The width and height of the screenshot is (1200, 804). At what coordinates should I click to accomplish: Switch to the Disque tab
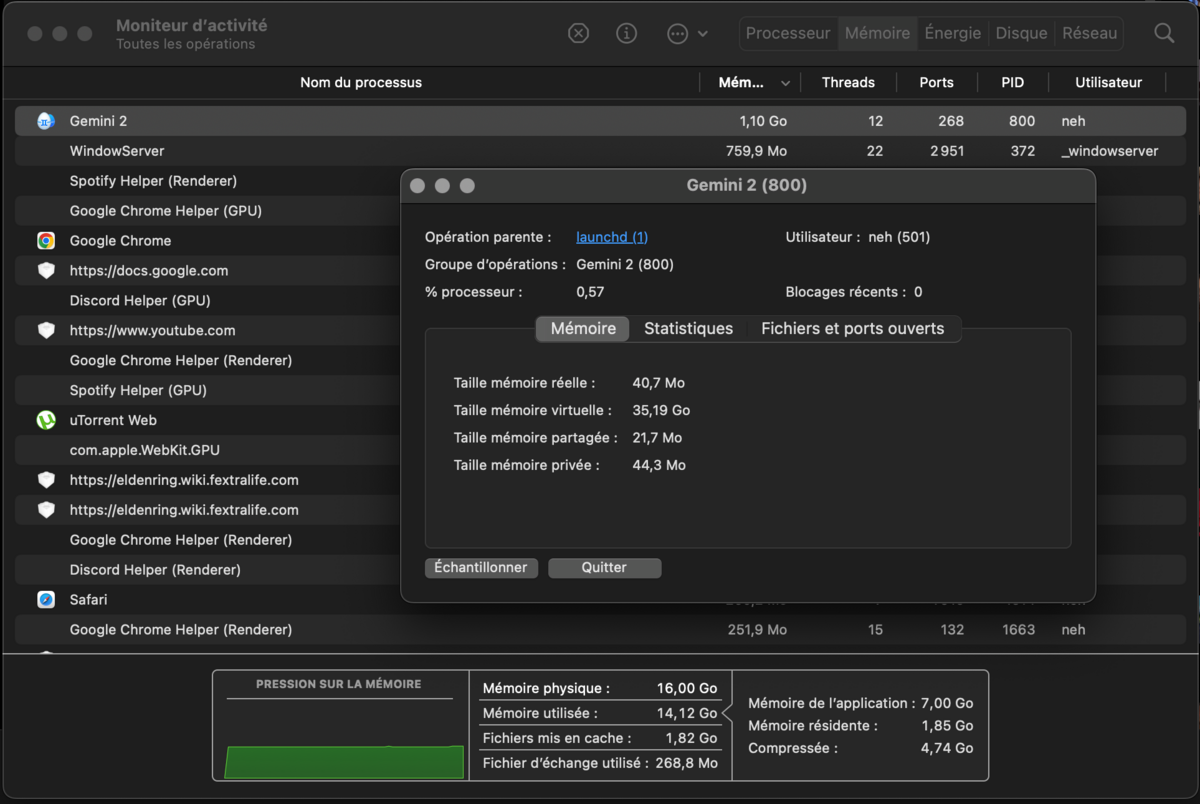pyautogui.click(x=1022, y=33)
